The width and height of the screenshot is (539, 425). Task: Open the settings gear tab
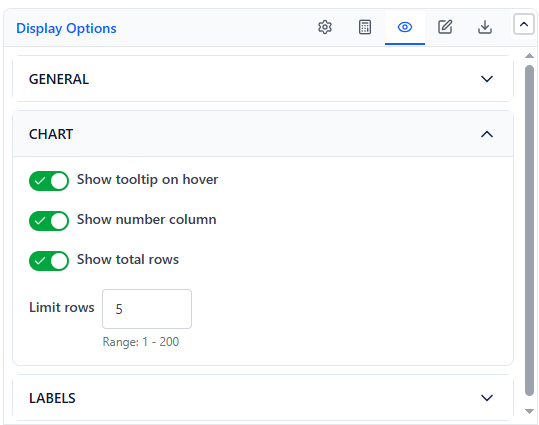tap(325, 27)
